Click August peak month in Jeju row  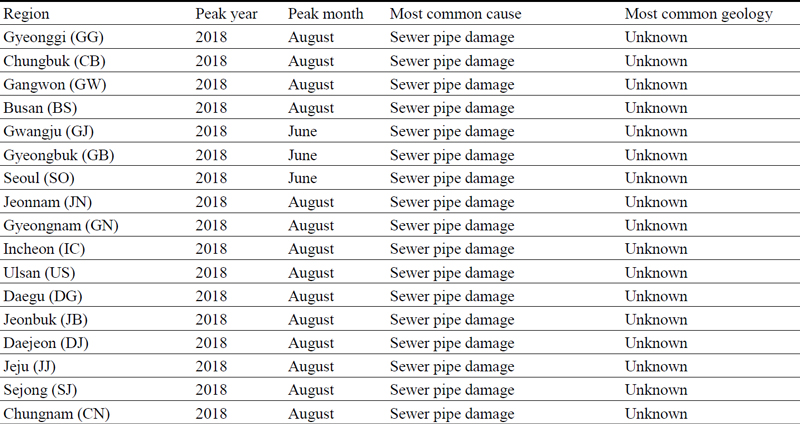[311, 366]
